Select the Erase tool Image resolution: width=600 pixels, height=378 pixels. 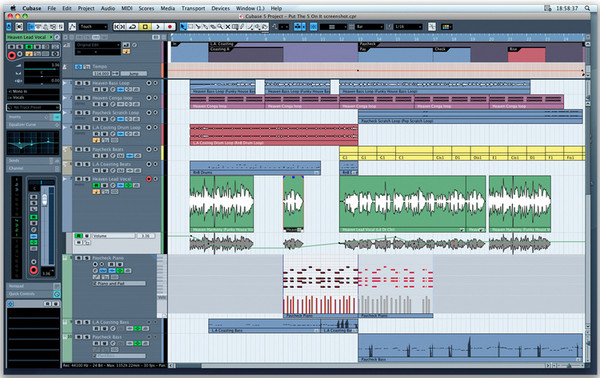(212, 27)
